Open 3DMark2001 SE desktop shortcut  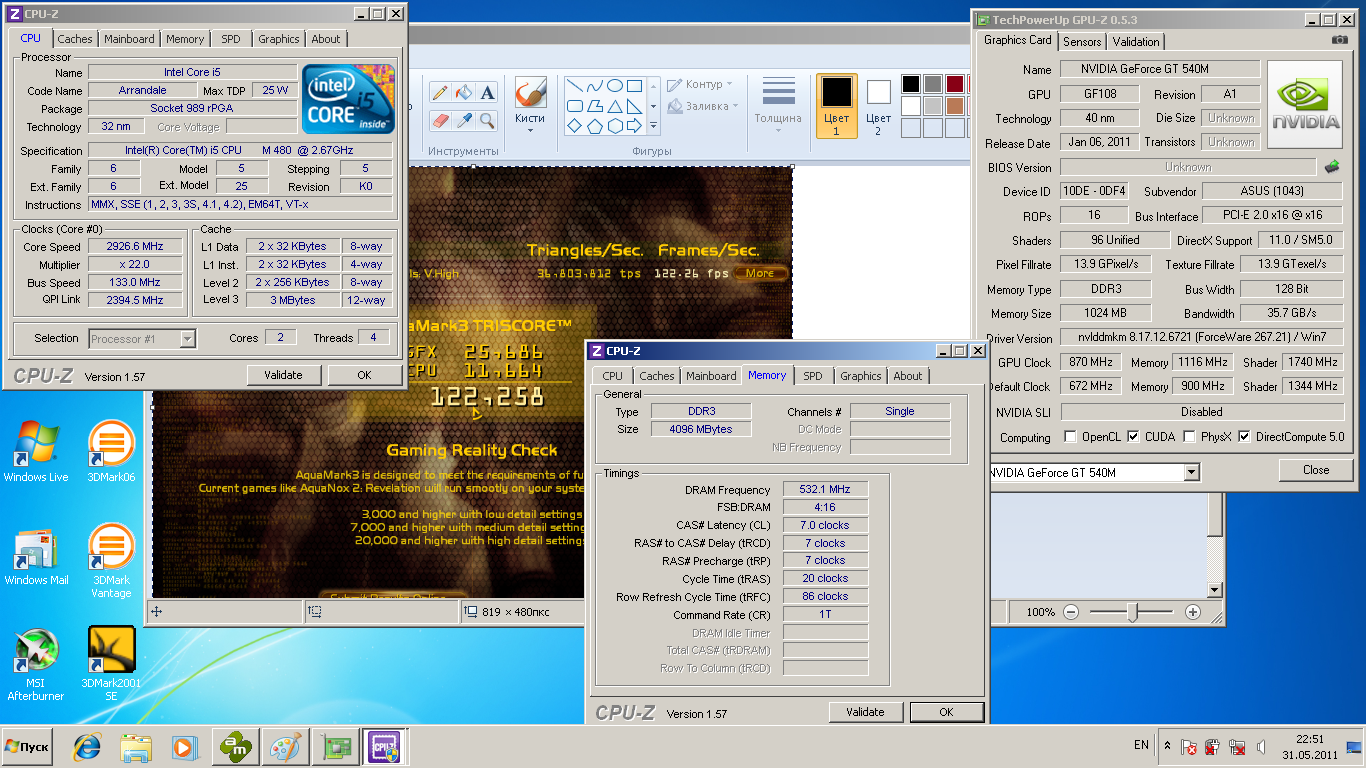tap(111, 664)
